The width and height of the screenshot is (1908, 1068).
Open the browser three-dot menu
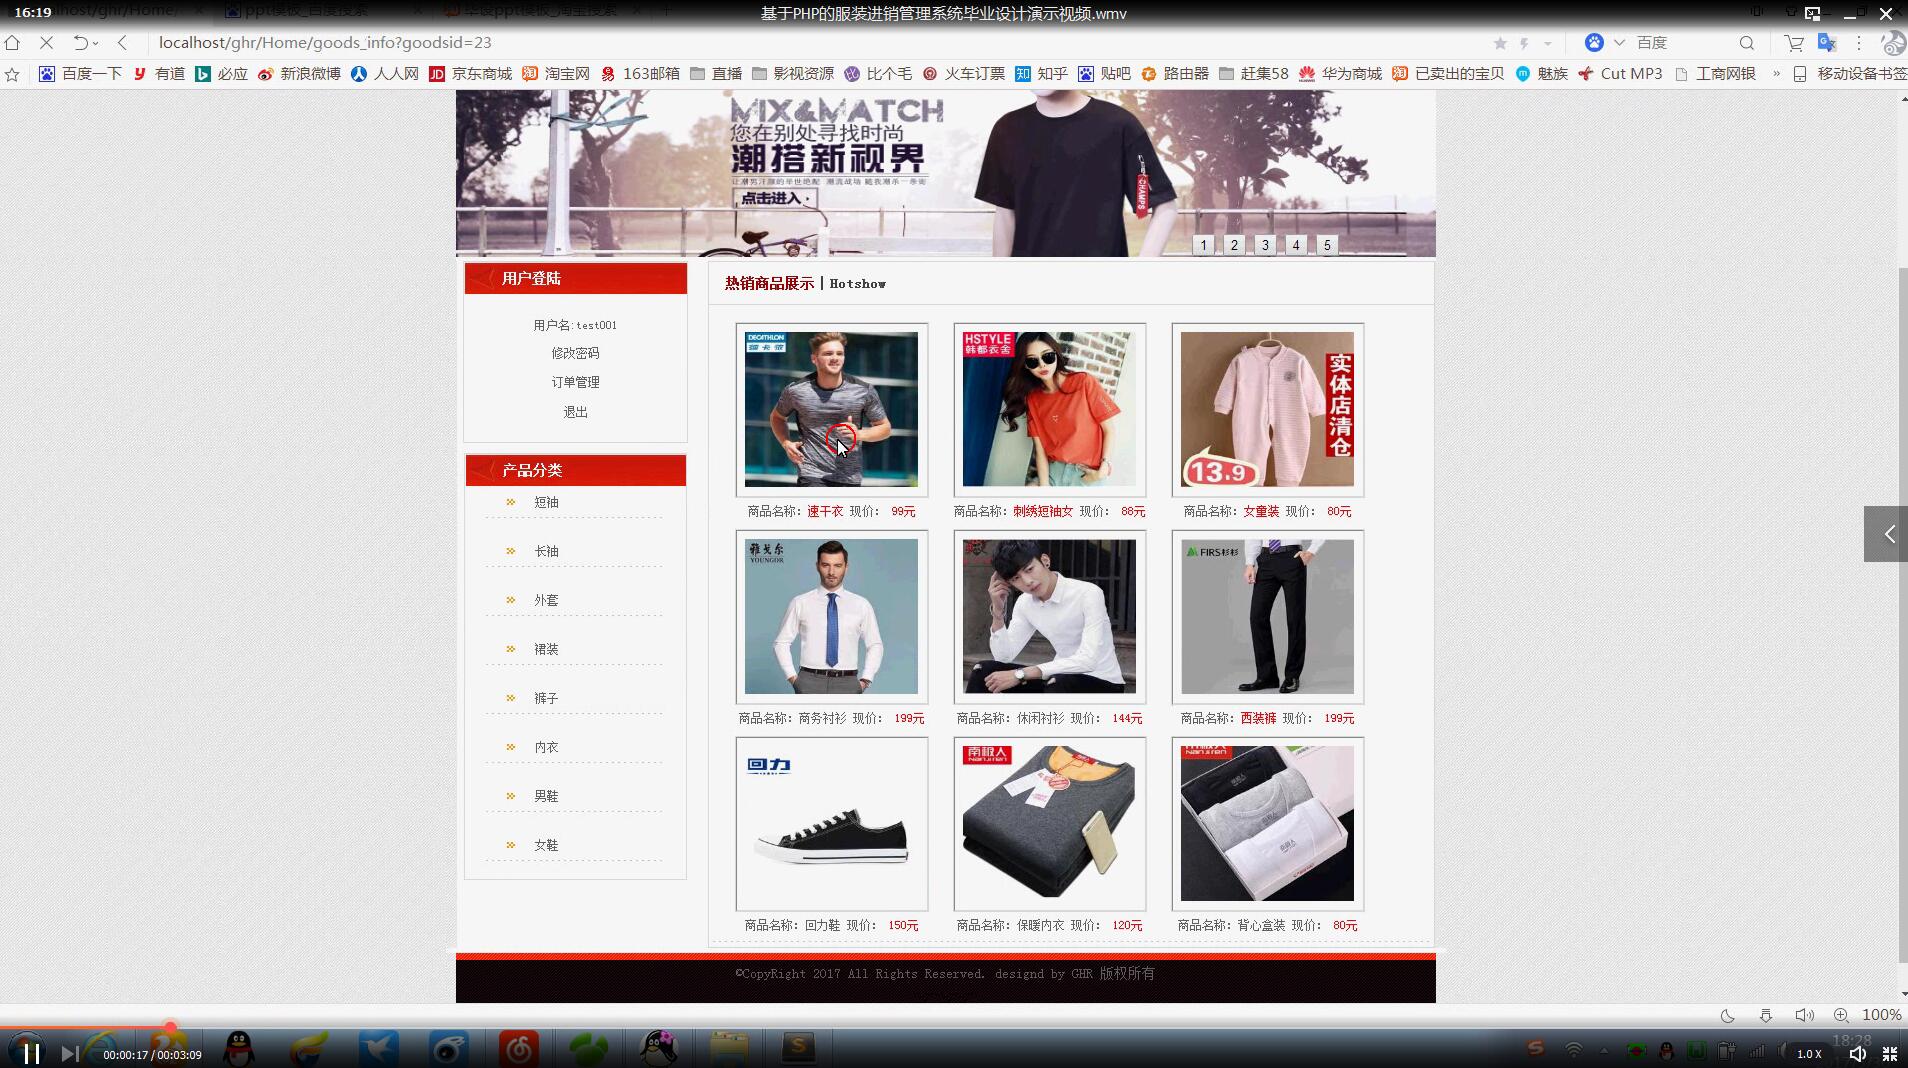pos(1859,43)
